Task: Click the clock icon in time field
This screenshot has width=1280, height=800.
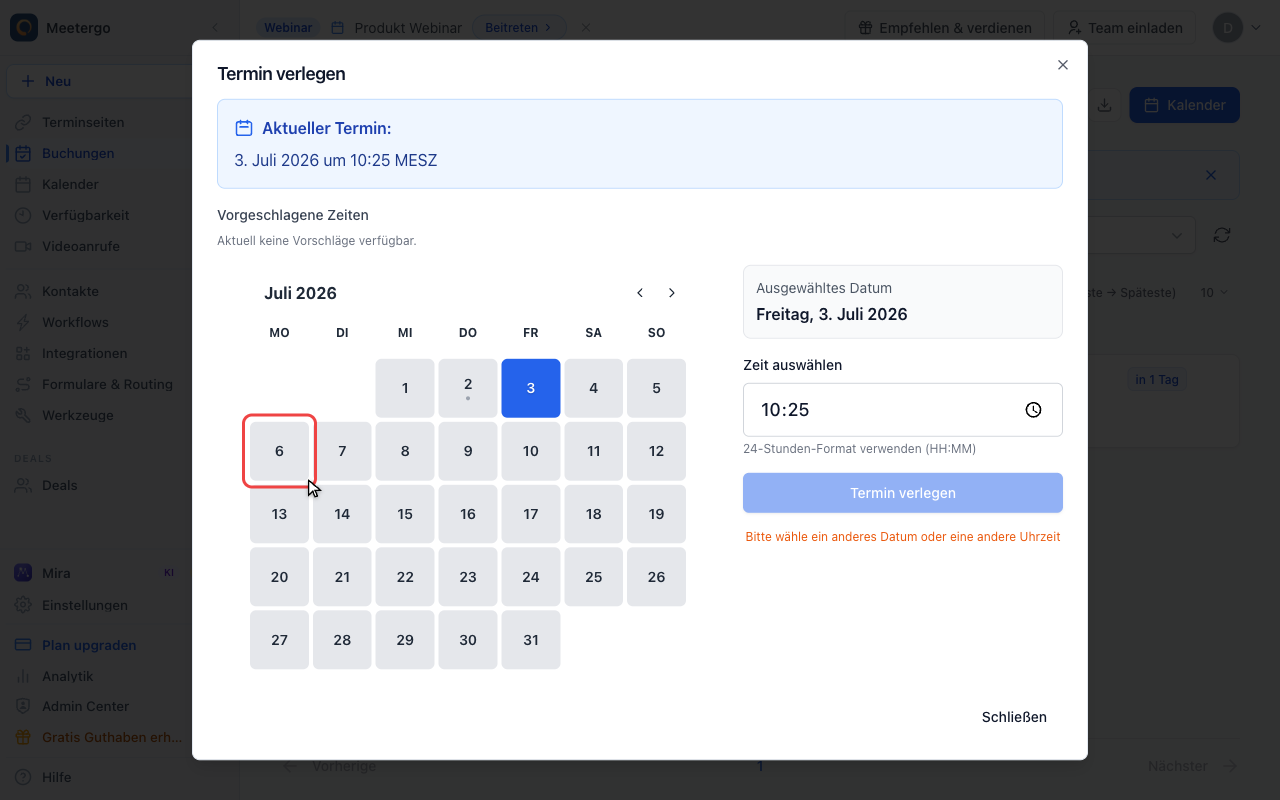Action: pyautogui.click(x=1033, y=410)
